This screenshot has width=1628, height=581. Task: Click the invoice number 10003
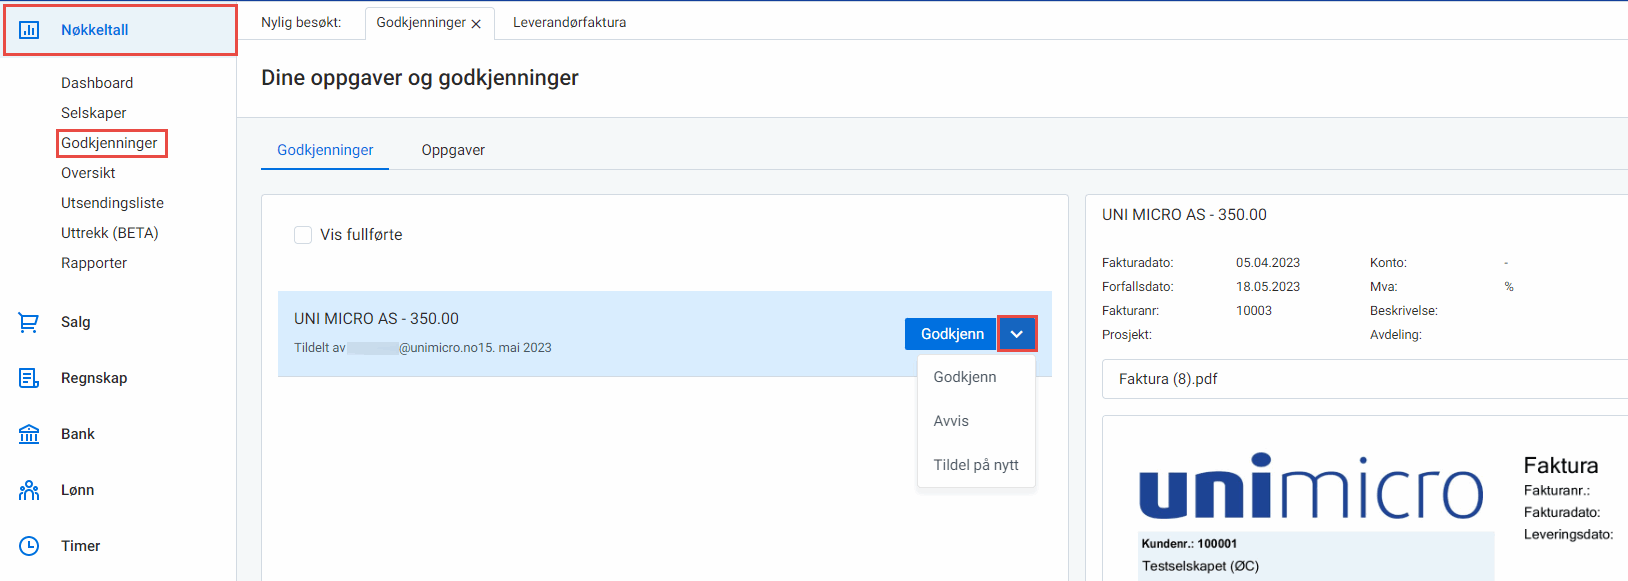(1254, 311)
